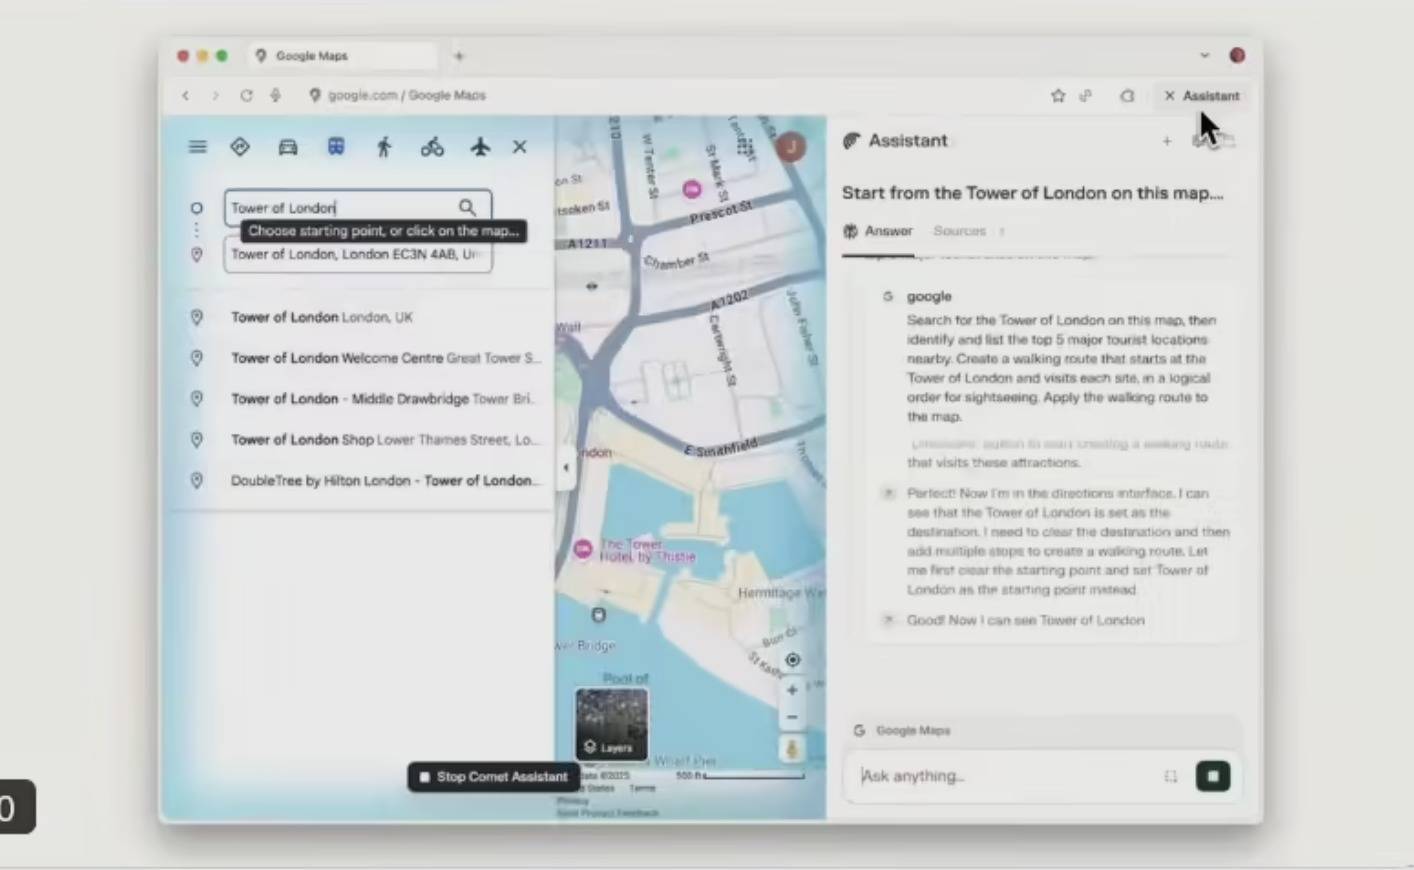Bookmark this page with star icon

coord(1058,96)
